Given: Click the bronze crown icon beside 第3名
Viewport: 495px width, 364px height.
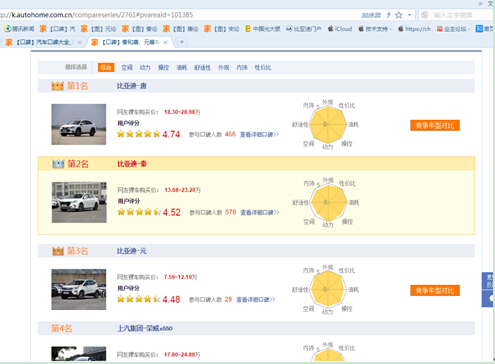Looking at the screenshot, I should (x=58, y=251).
